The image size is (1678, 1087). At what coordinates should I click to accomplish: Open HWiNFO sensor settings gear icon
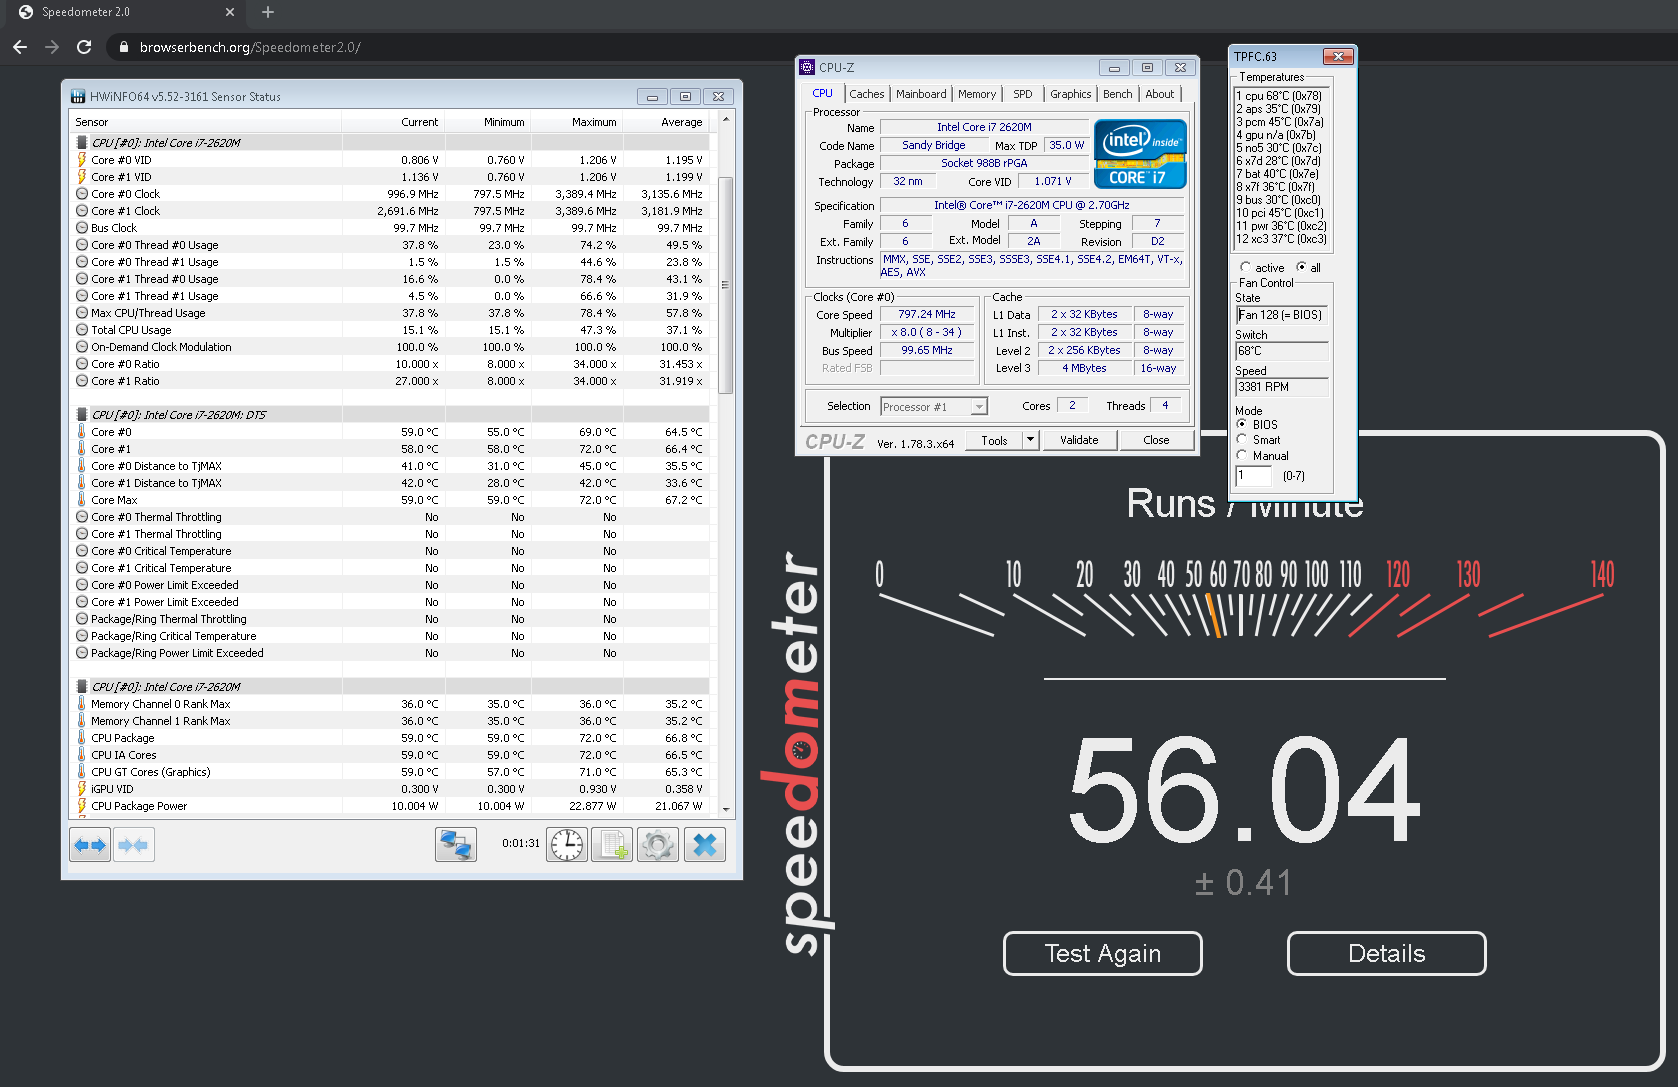click(658, 845)
